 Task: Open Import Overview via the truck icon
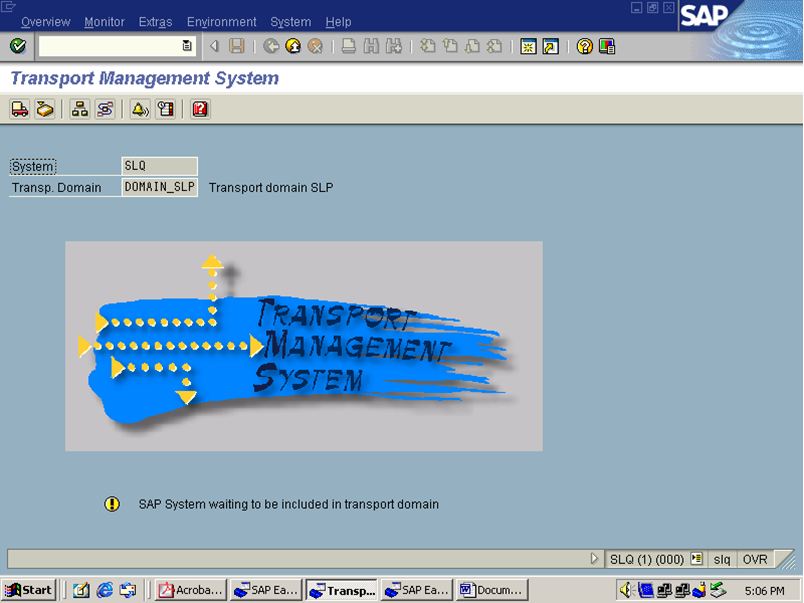(x=19, y=109)
